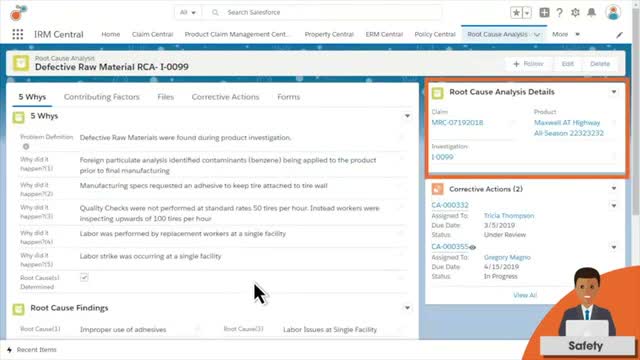Open the Claim Central navigation tab

click(x=152, y=34)
